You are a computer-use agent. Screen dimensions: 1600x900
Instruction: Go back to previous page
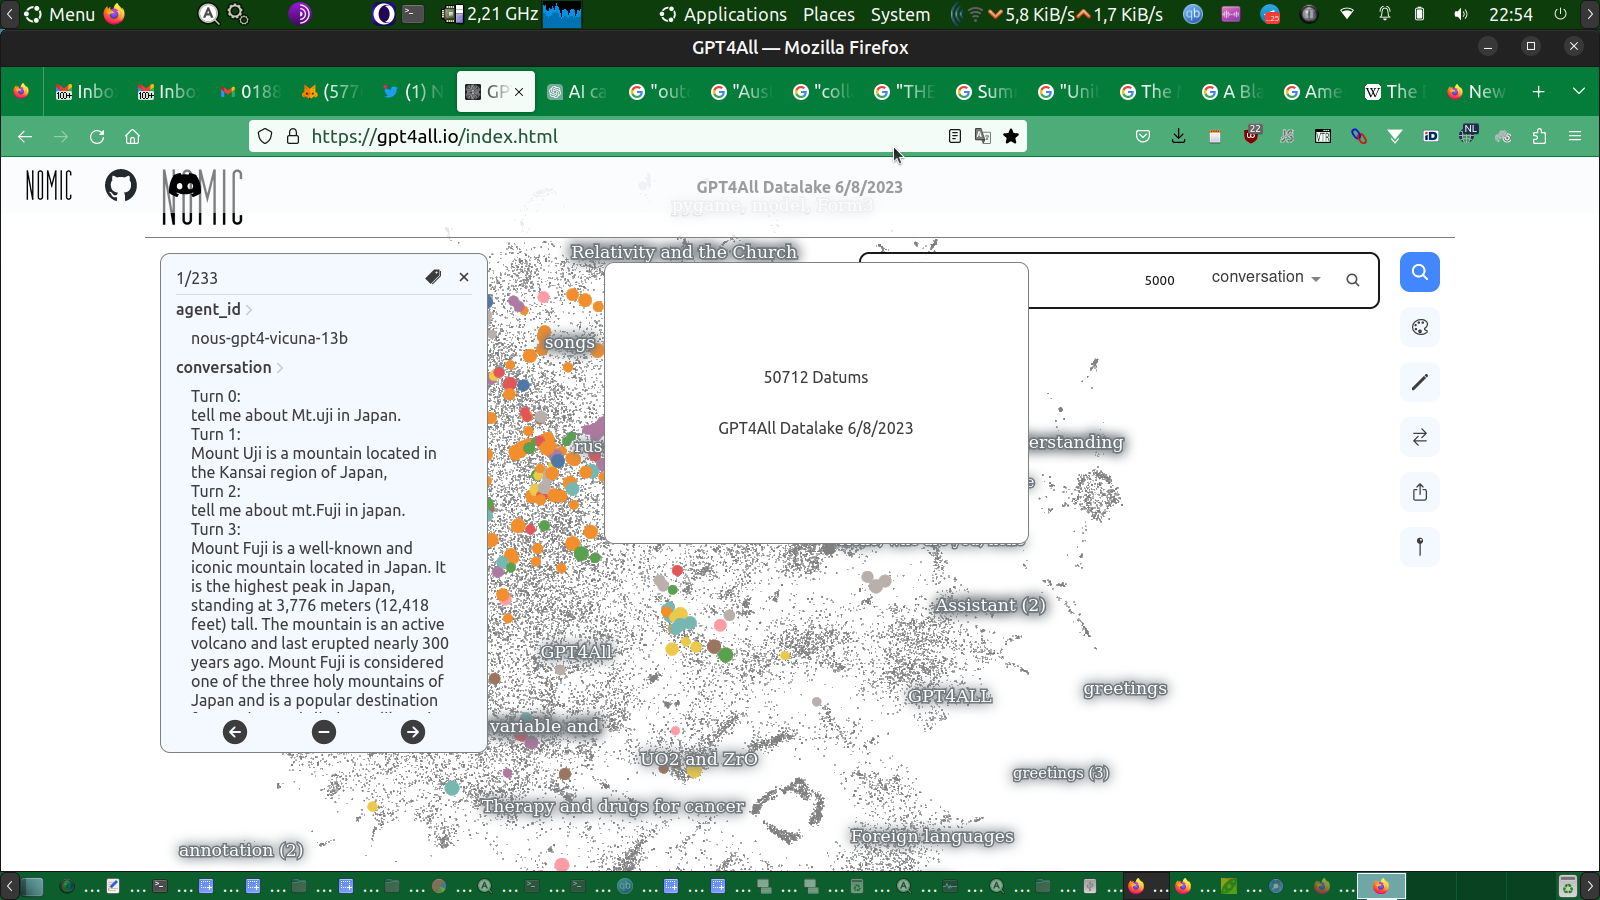(25, 136)
